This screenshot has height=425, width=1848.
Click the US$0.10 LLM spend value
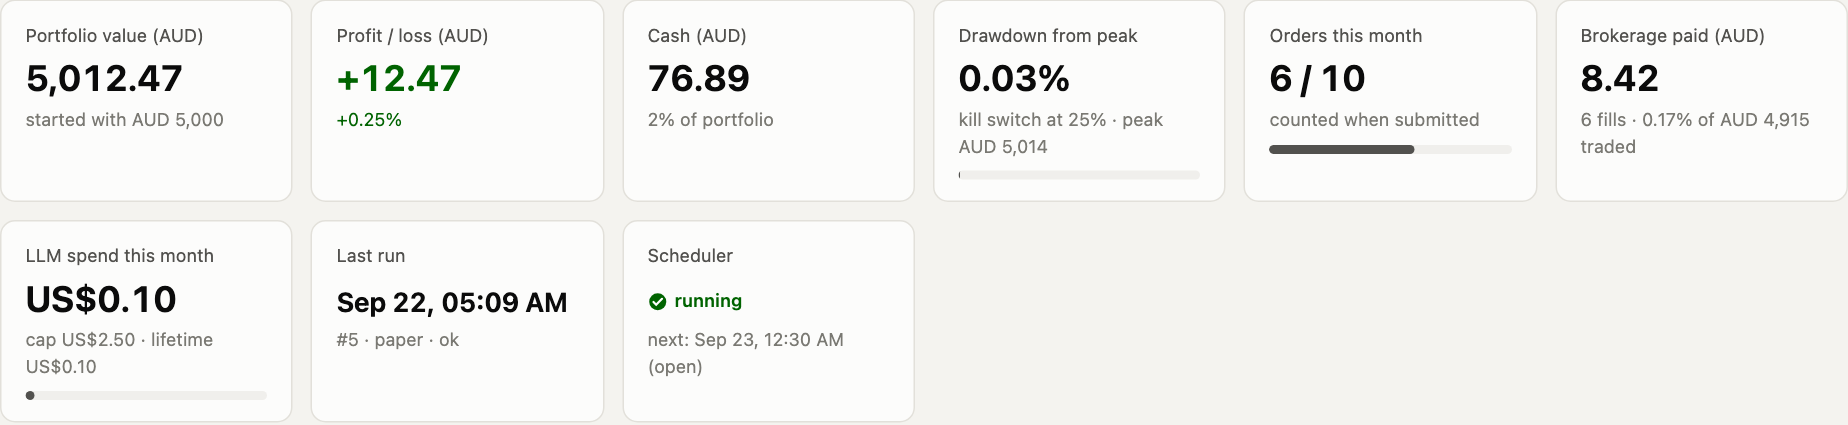point(101,299)
